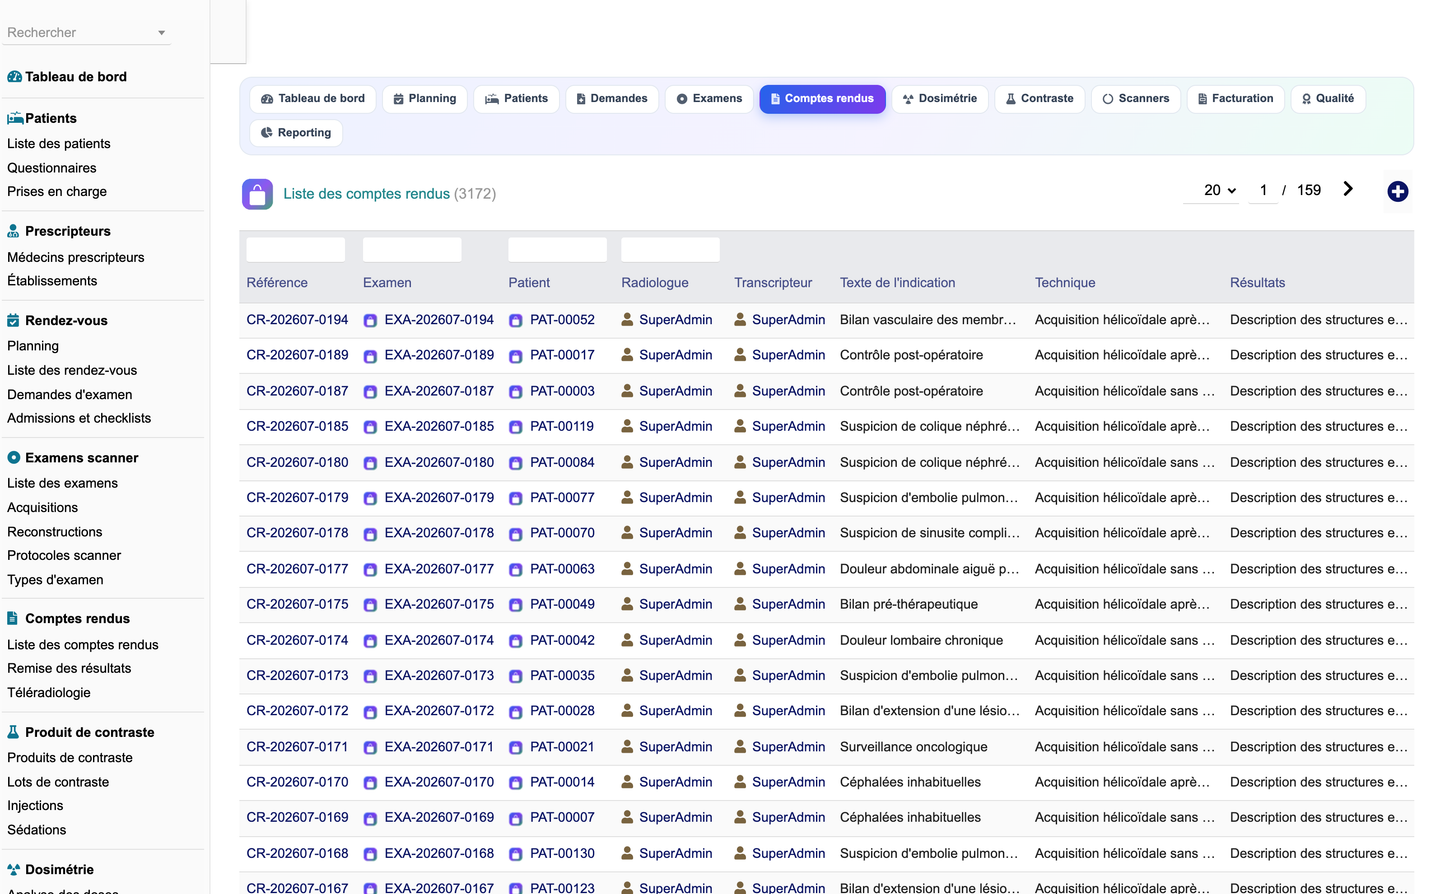Open Protocoles scanner in sidebar
Viewport: 1445px width, 894px height.
[64, 556]
